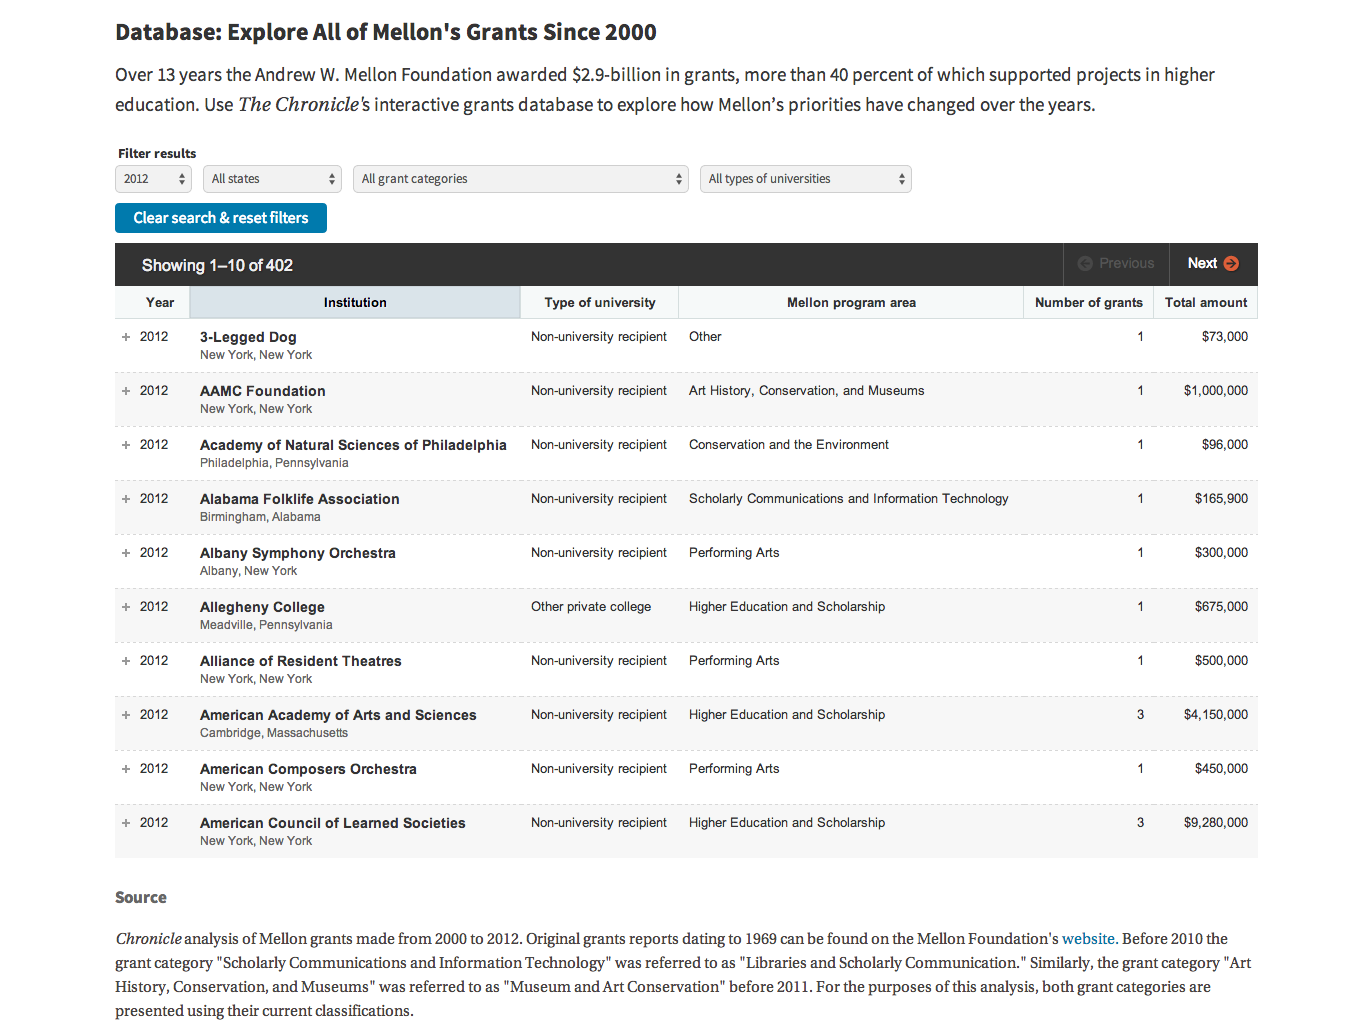Click the Showing 1–10 of 402 text
This screenshot has height=1028, width=1360.
217,265
